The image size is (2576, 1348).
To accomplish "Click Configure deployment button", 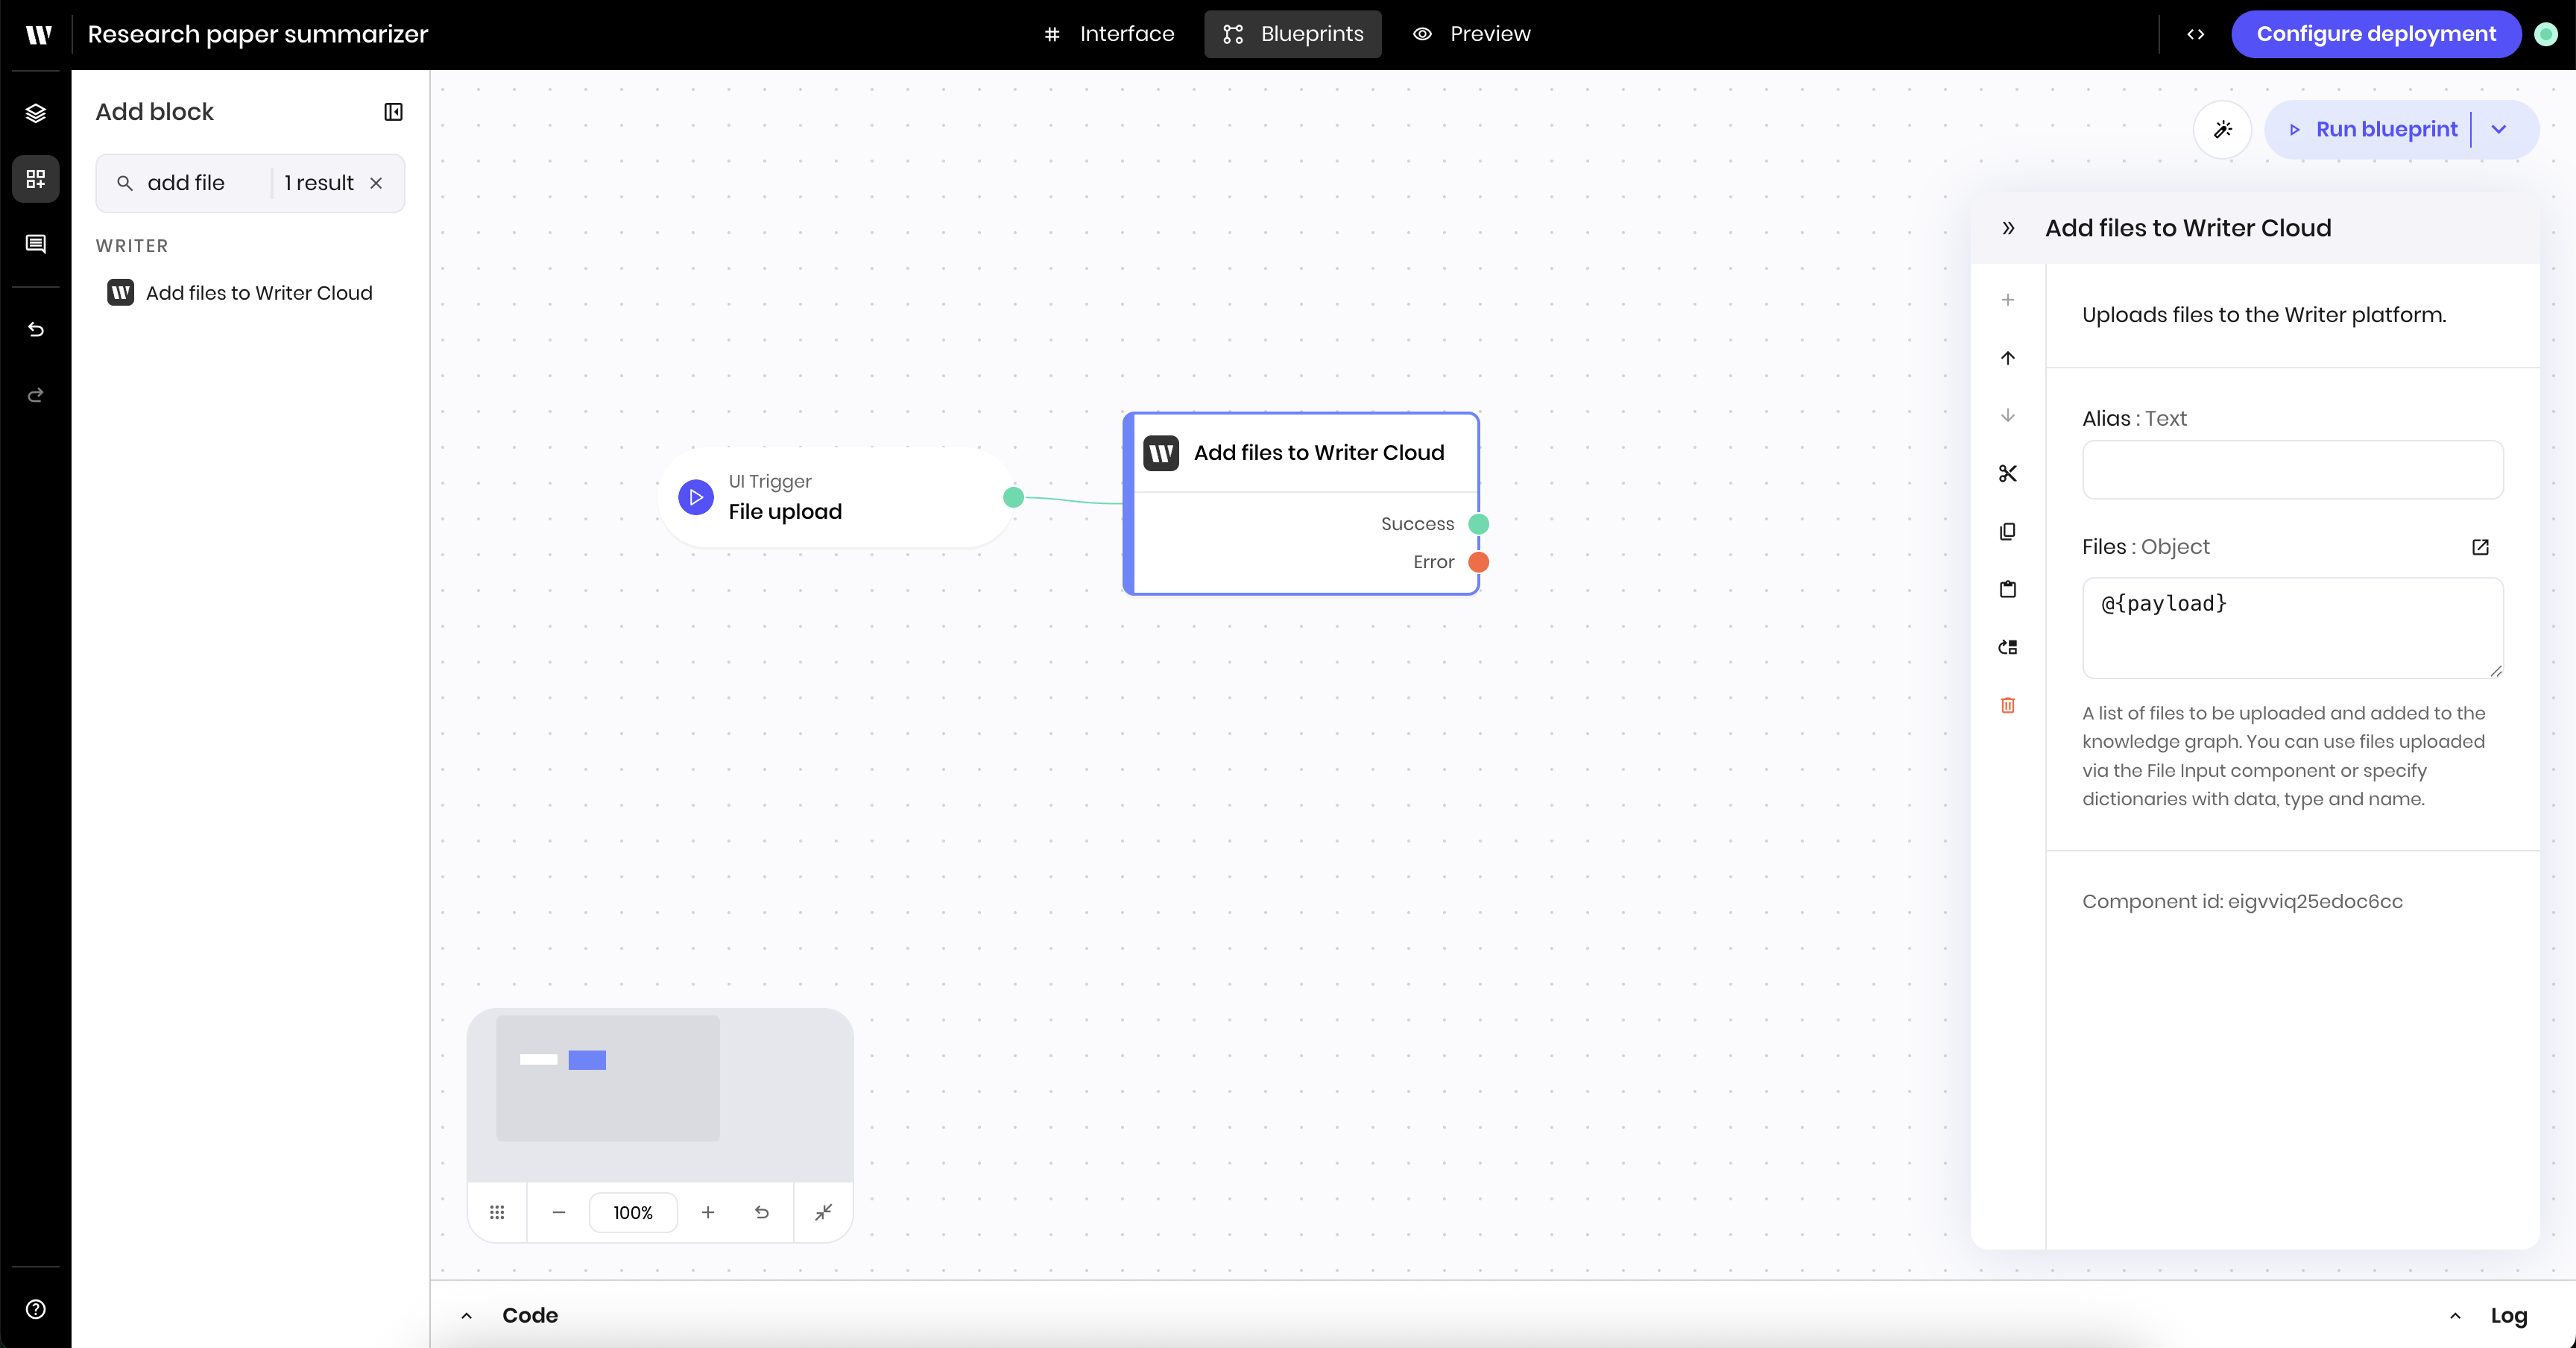I will point(2375,34).
